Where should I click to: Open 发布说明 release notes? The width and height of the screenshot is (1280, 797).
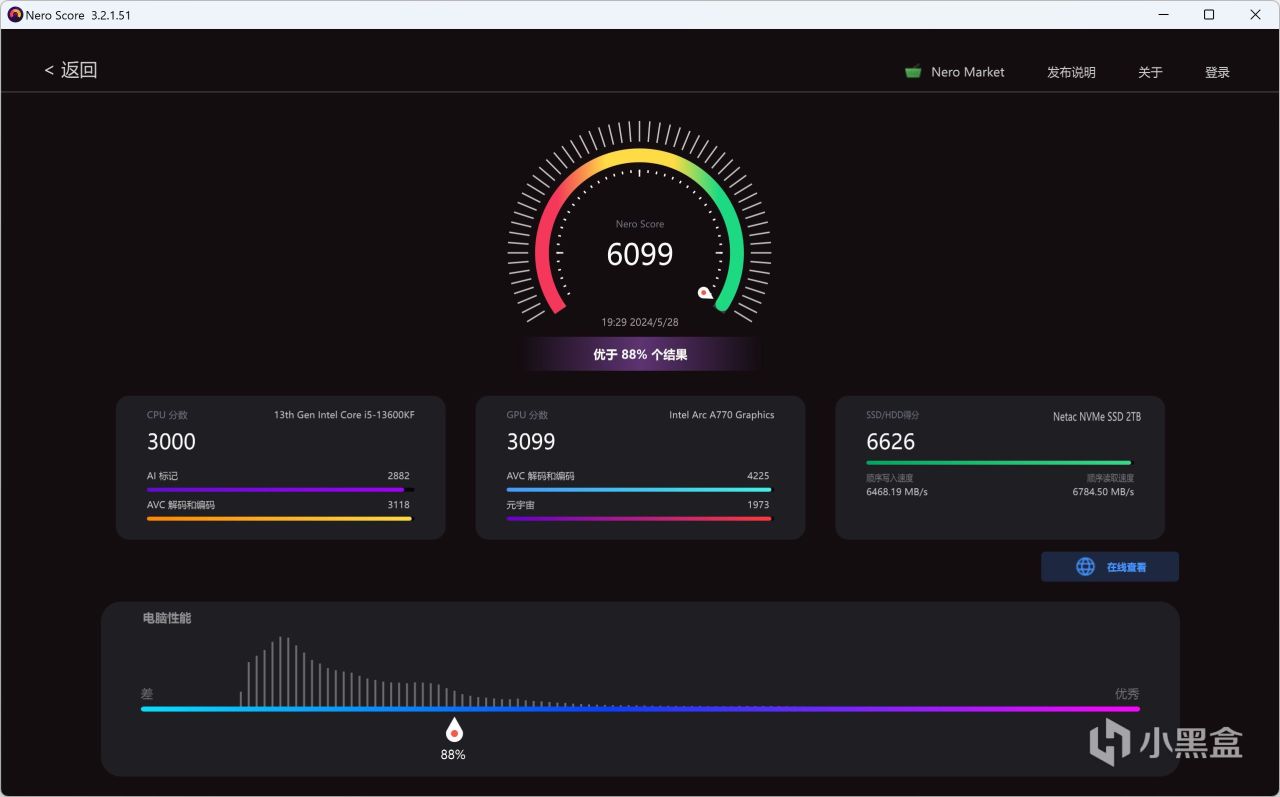coord(1071,72)
